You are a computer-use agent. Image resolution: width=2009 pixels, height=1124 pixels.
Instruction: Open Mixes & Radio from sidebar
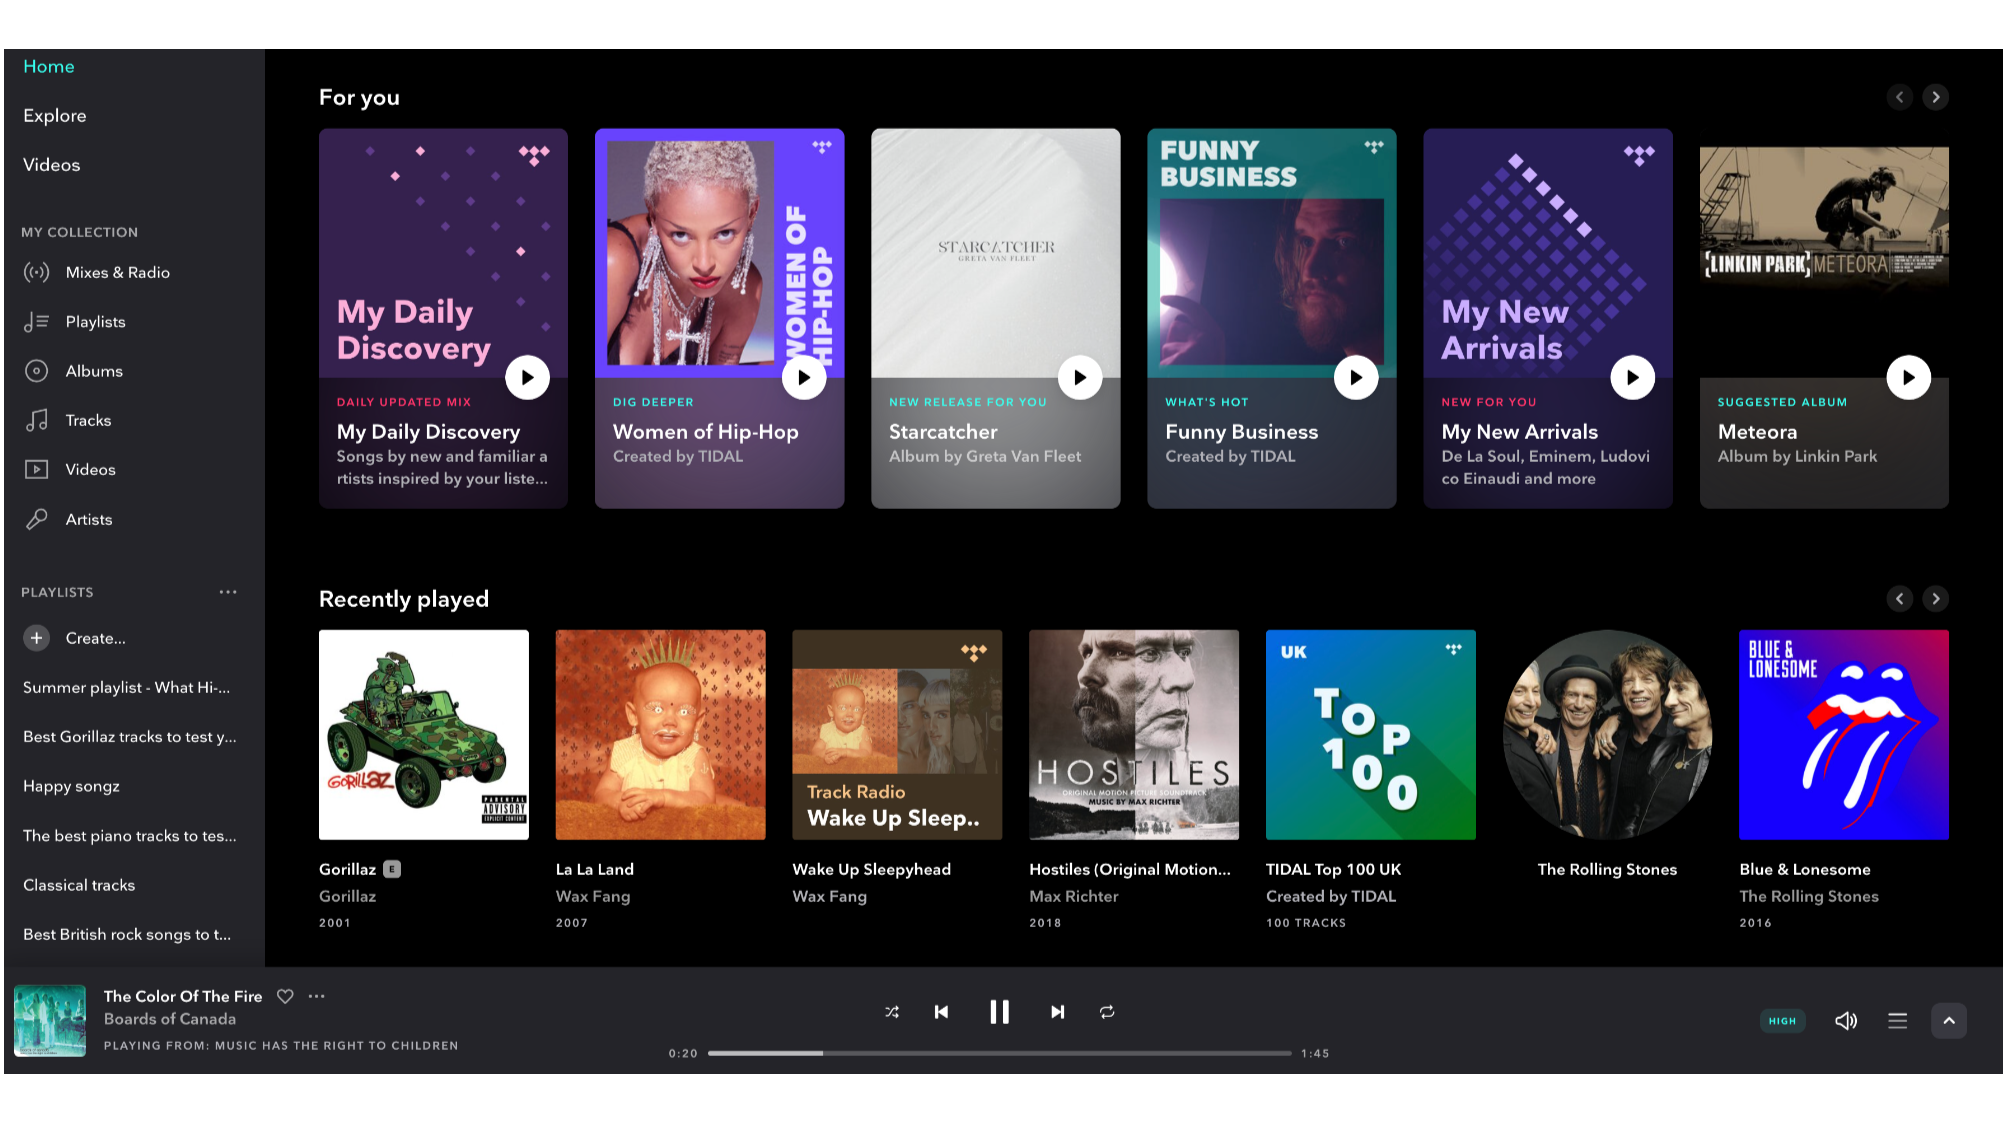pos(117,272)
